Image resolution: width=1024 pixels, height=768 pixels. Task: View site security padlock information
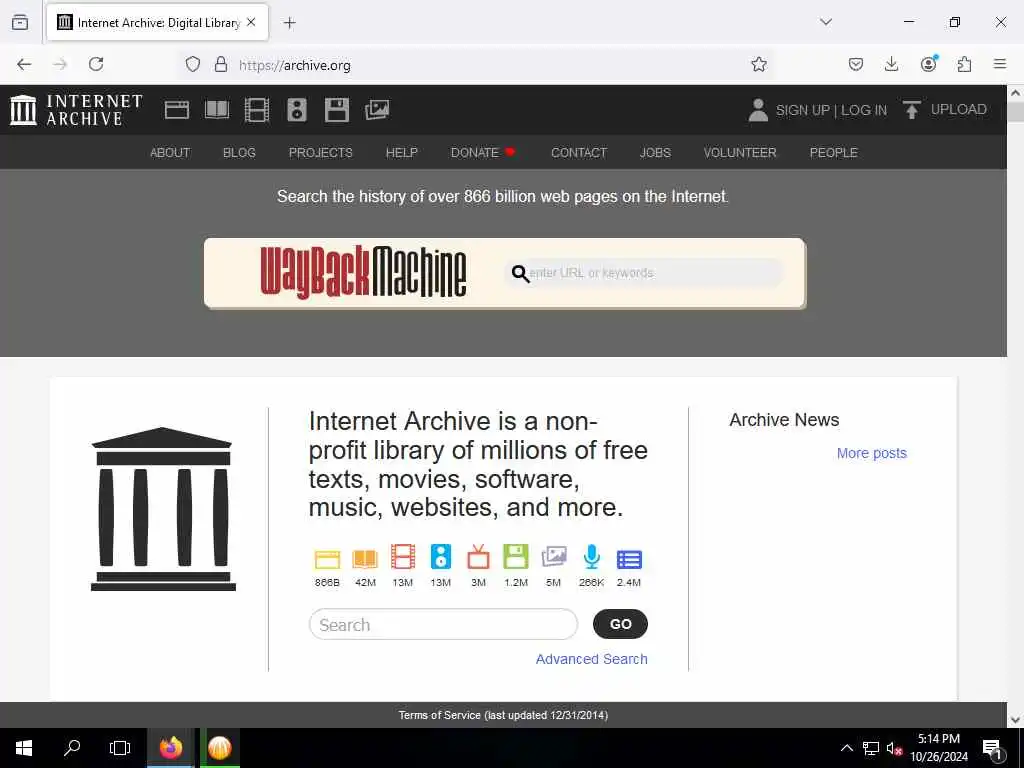[x=221, y=64]
